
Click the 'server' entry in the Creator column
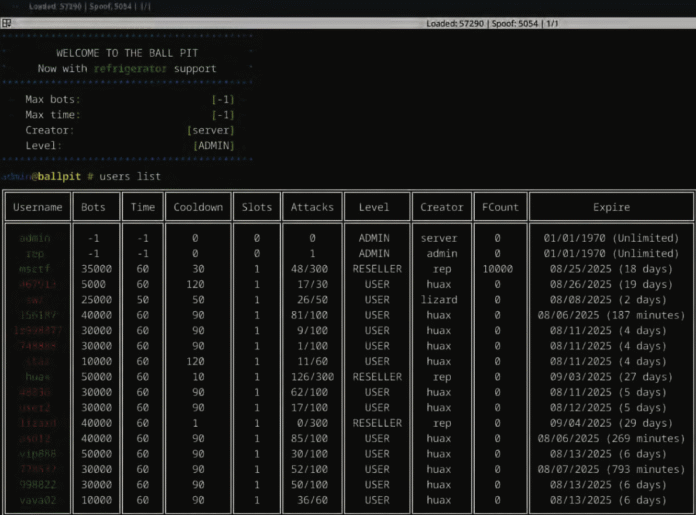coord(439,238)
